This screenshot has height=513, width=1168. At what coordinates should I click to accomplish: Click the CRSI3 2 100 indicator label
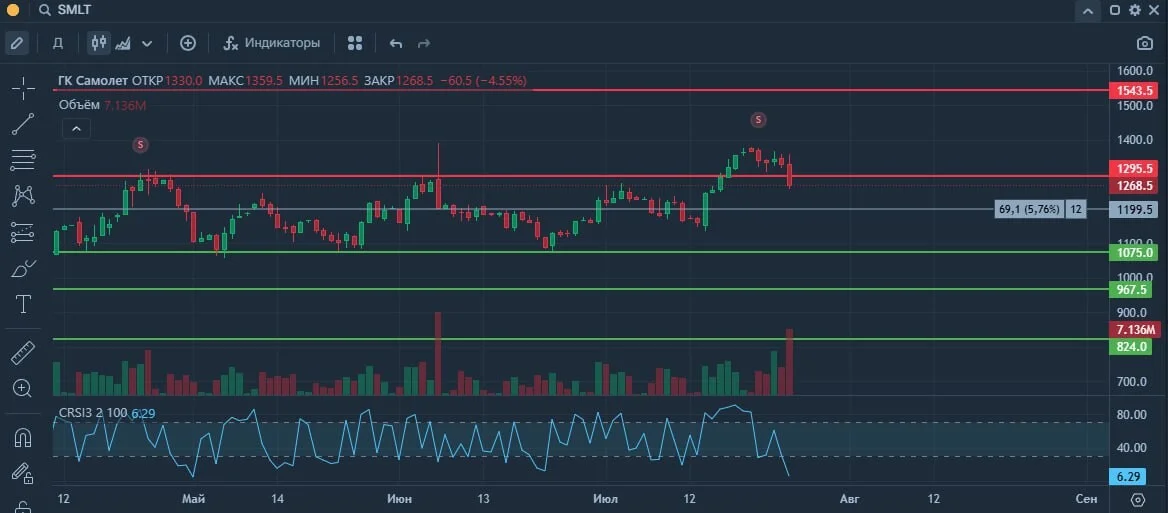(x=93, y=413)
